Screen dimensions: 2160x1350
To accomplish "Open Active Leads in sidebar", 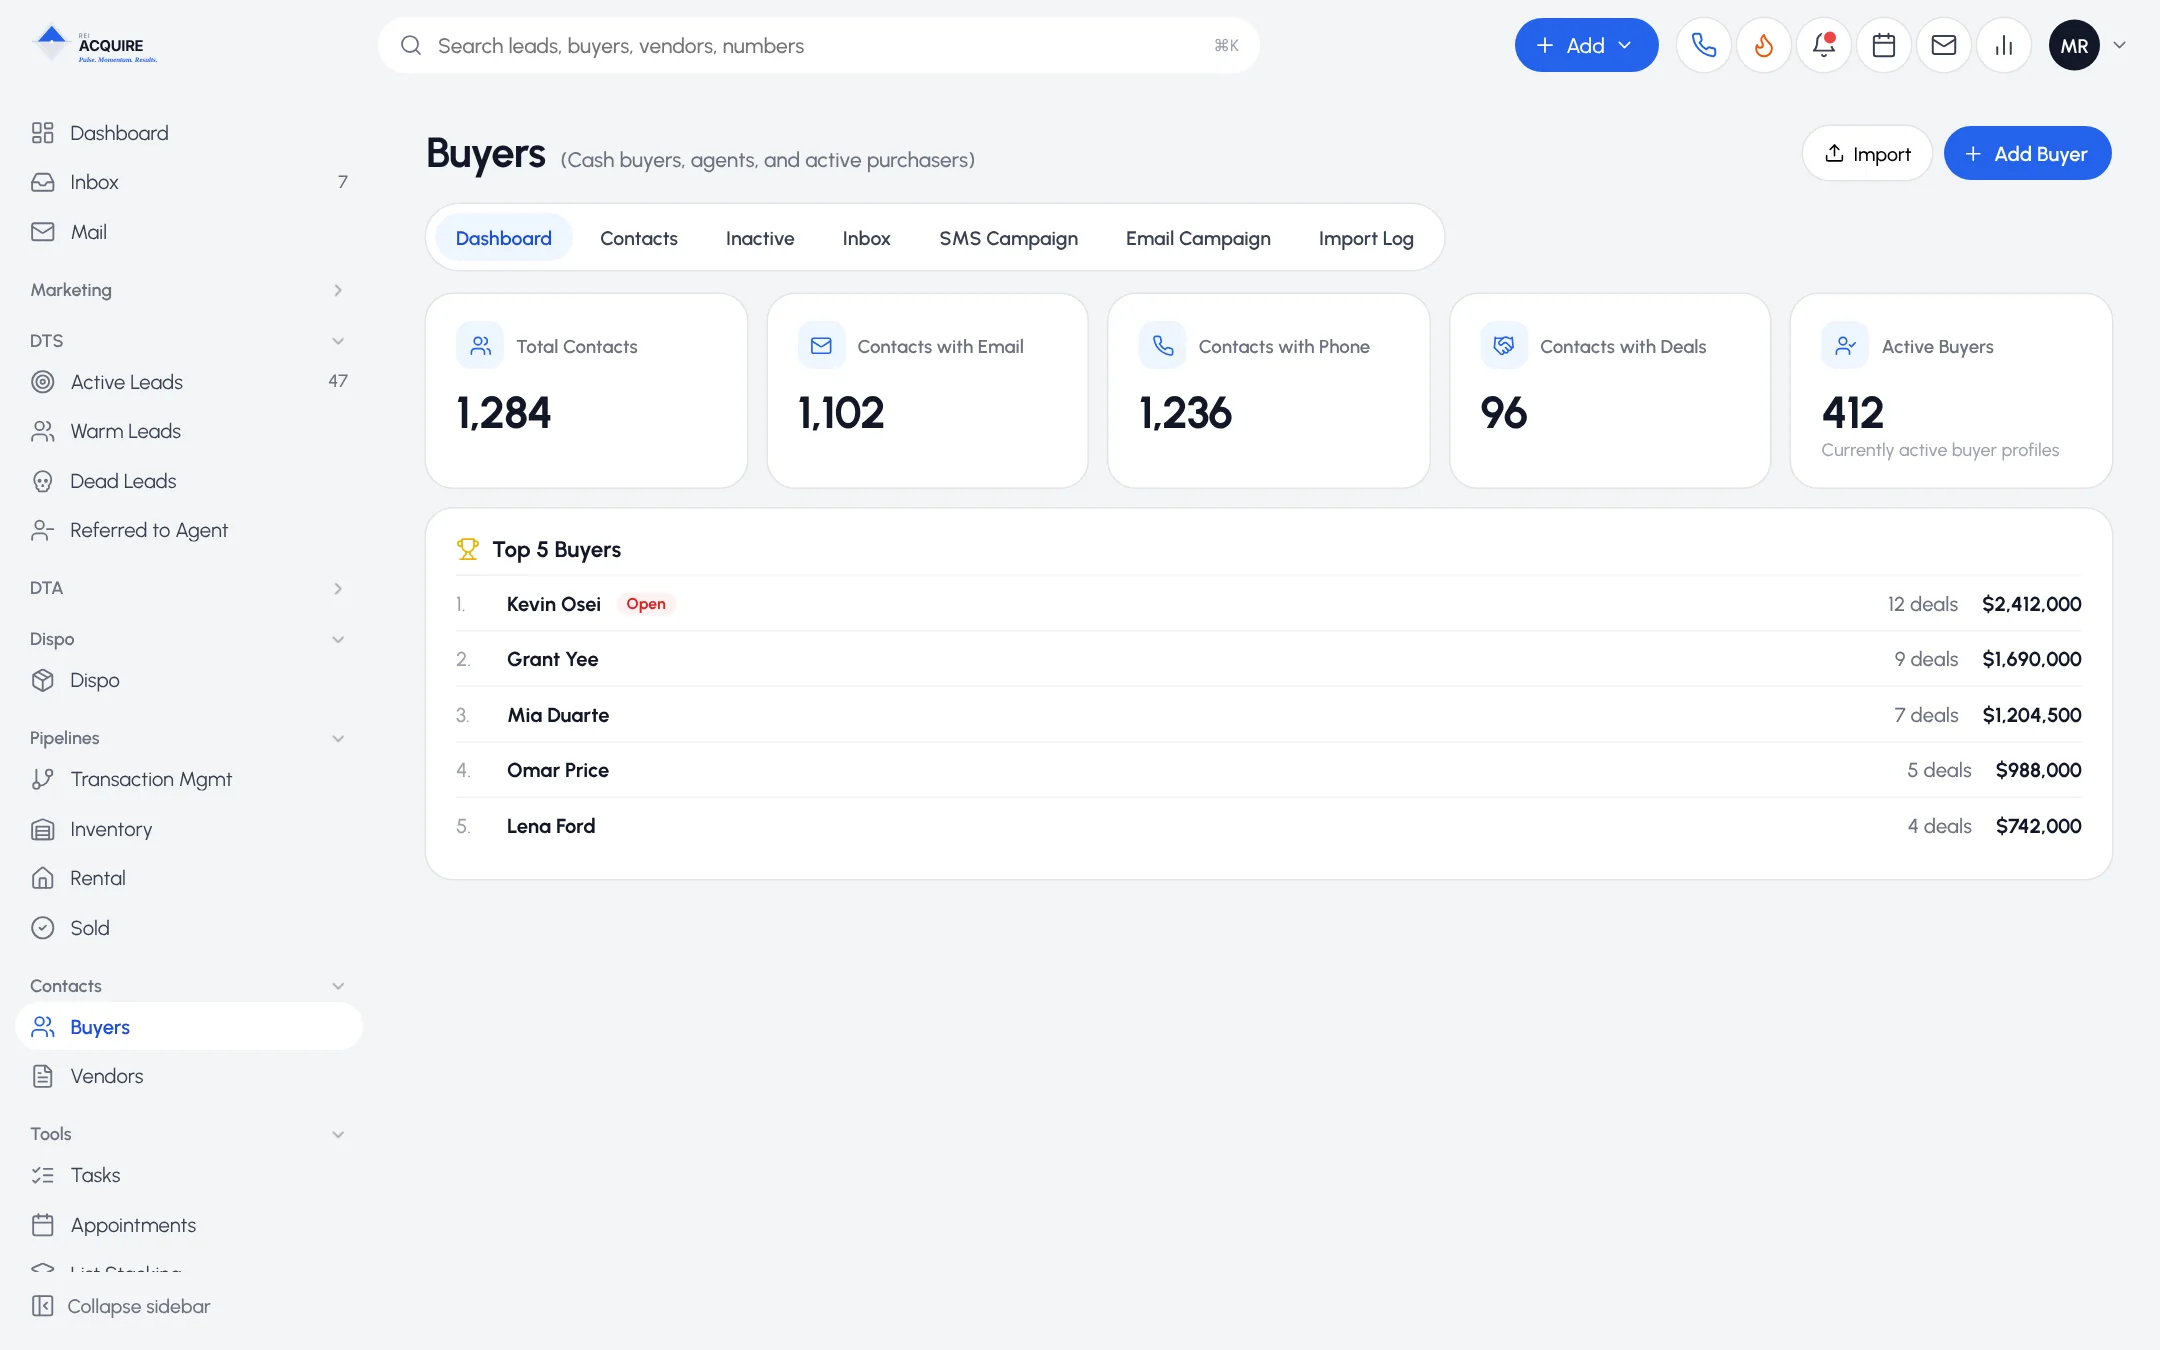I will (x=188, y=382).
